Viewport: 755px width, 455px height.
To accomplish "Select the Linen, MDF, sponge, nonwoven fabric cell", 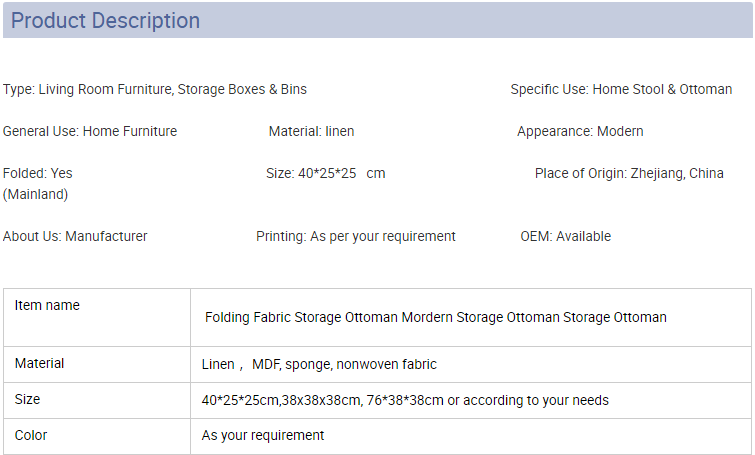I will pos(471,364).
